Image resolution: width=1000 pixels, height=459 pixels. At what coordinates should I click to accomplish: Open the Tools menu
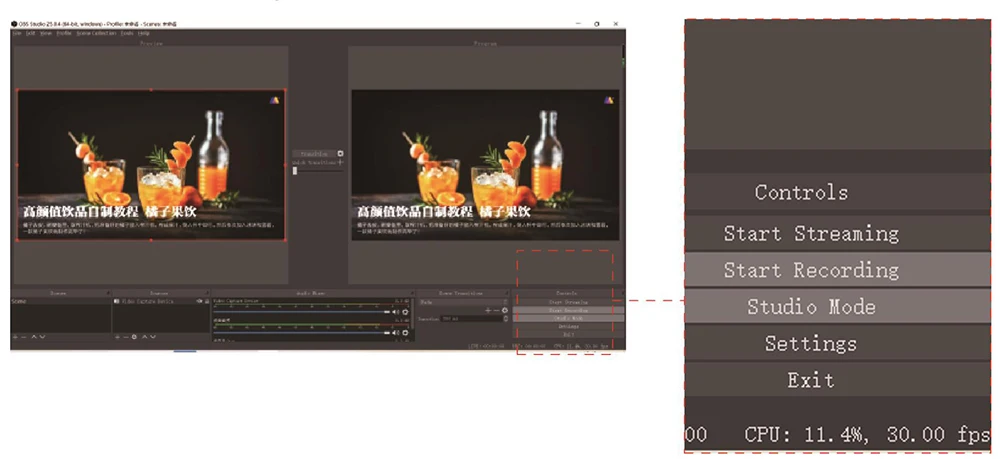coord(126,33)
